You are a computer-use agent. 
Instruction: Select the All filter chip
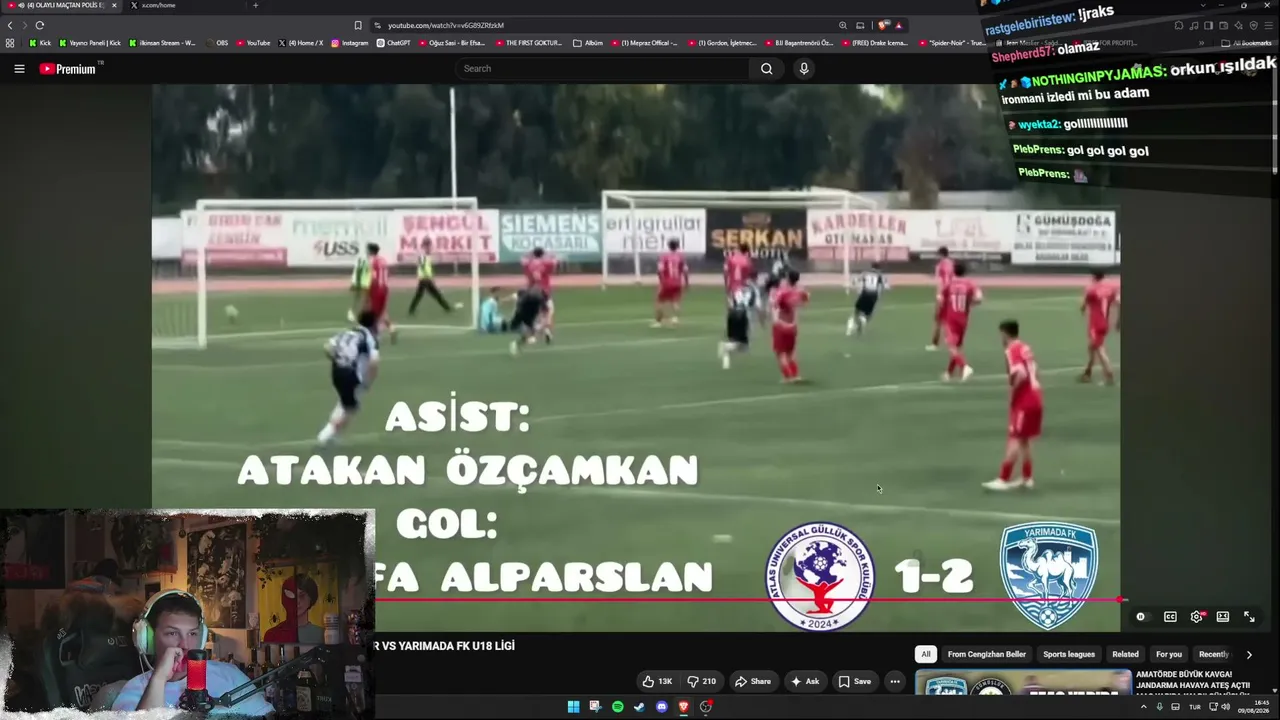[x=926, y=654]
